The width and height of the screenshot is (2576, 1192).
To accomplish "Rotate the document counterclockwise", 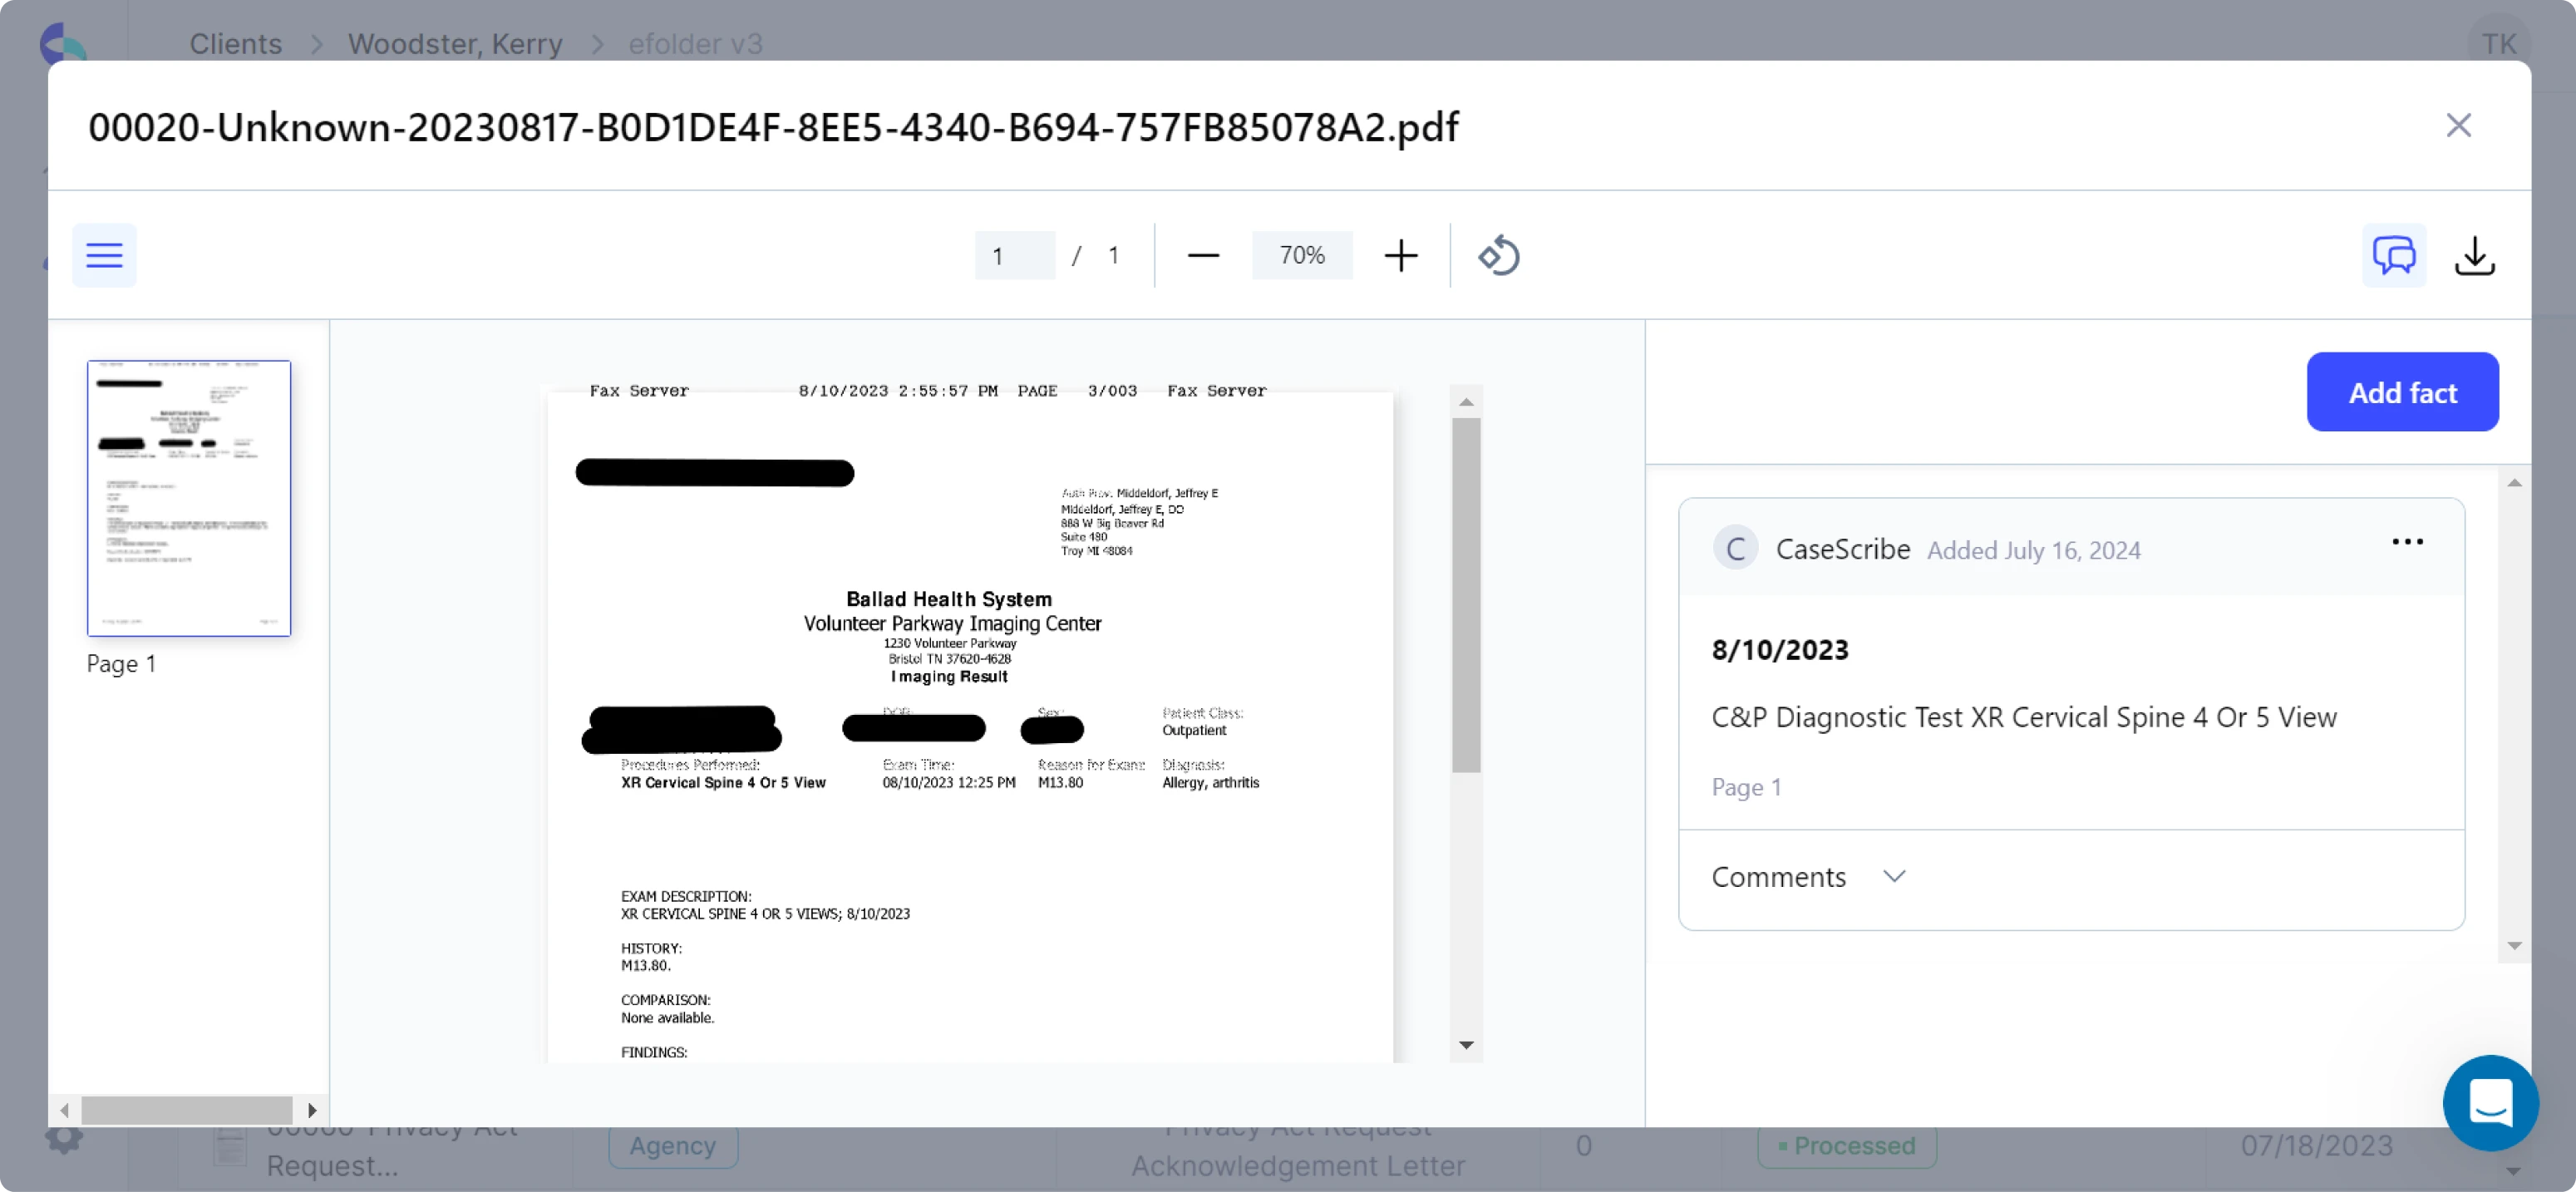I will click(x=1498, y=255).
